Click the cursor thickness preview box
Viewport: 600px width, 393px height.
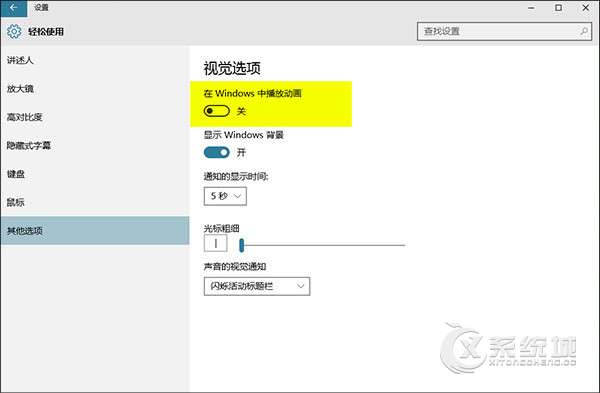pyautogui.click(x=215, y=243)
